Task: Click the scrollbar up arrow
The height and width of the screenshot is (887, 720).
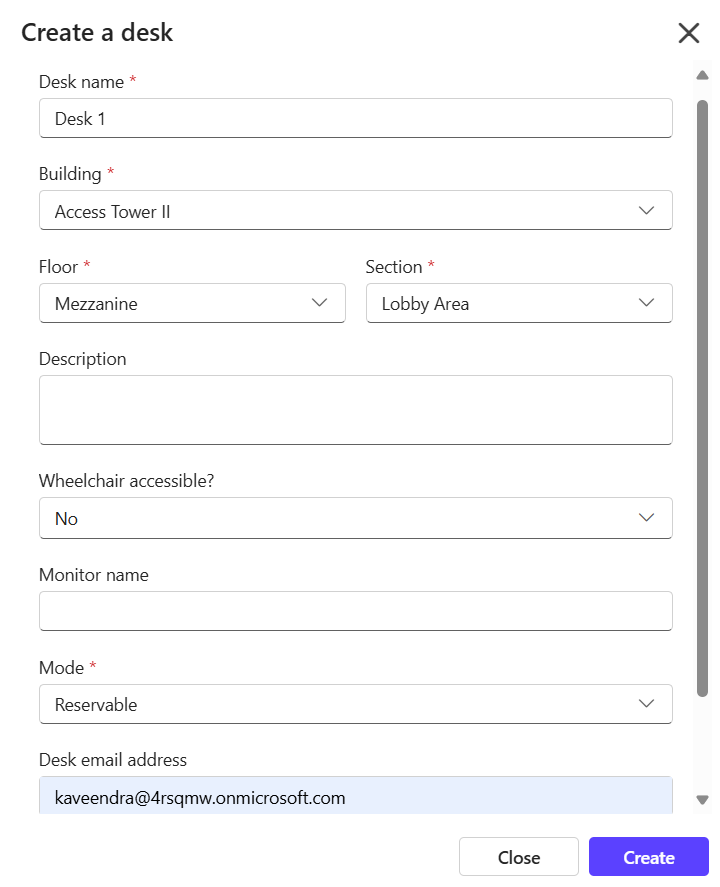Action: tap(702, 75)
